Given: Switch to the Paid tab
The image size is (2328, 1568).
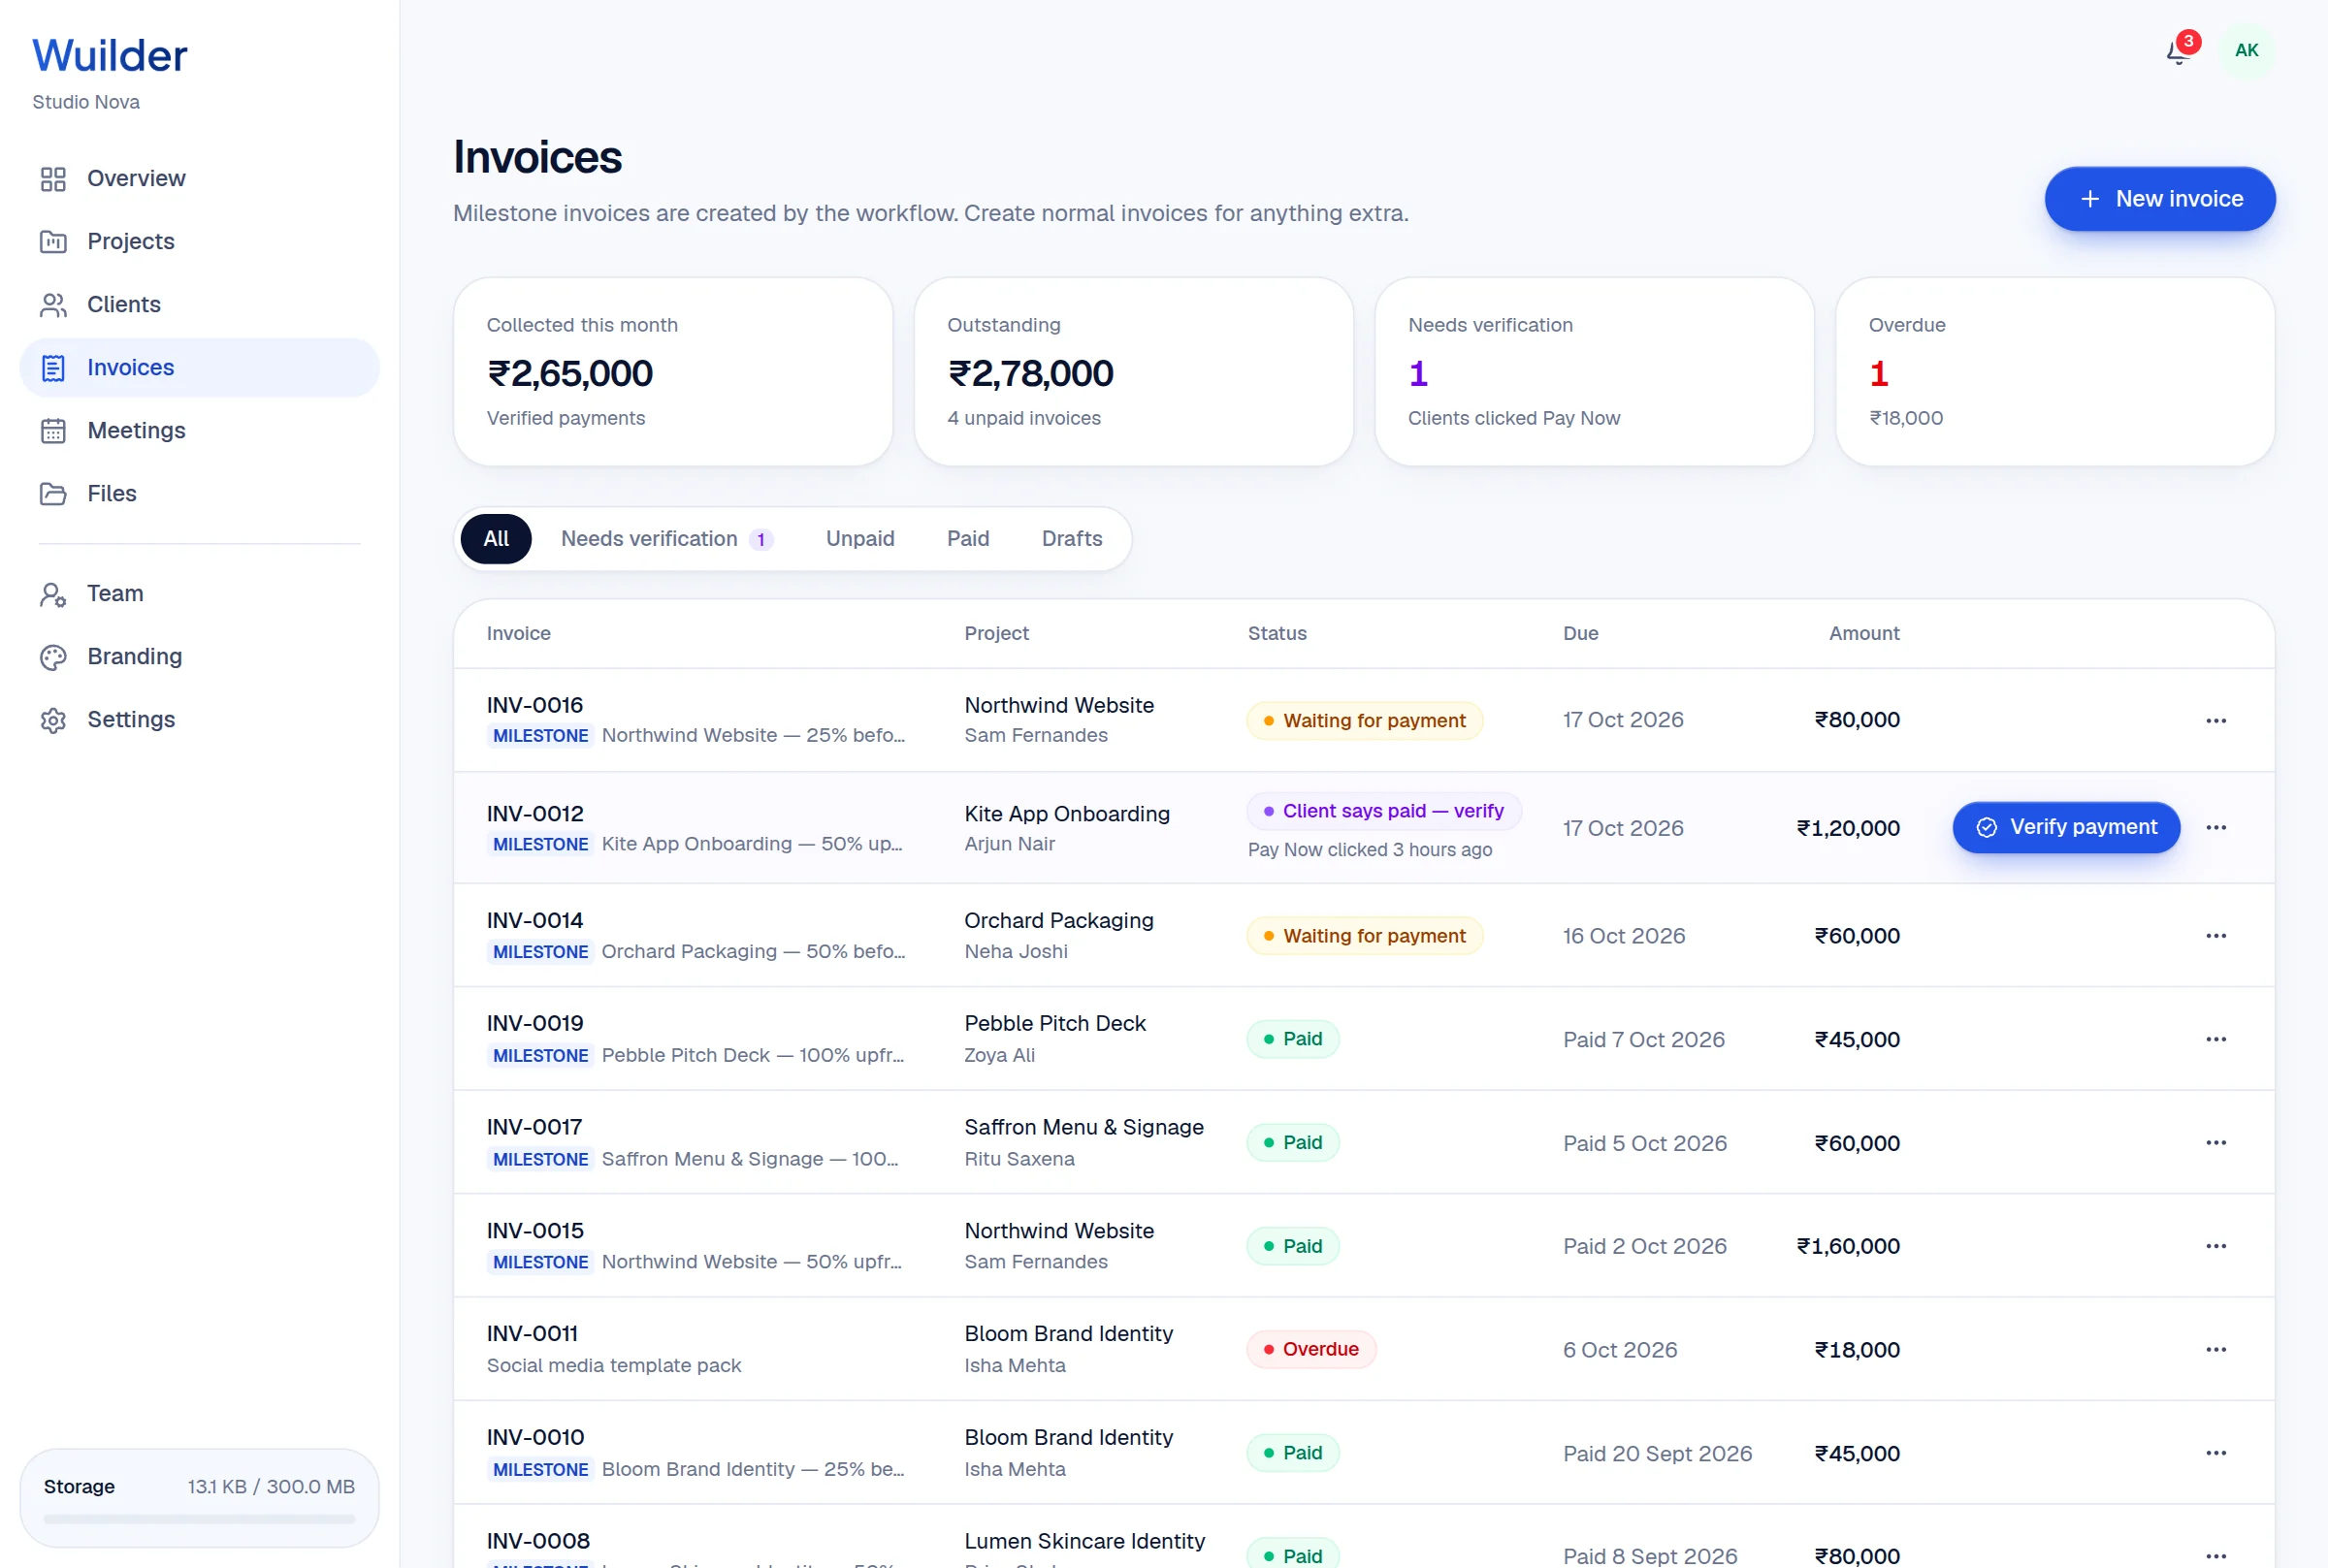Looking at the screenshot, I should coord(968,539).
